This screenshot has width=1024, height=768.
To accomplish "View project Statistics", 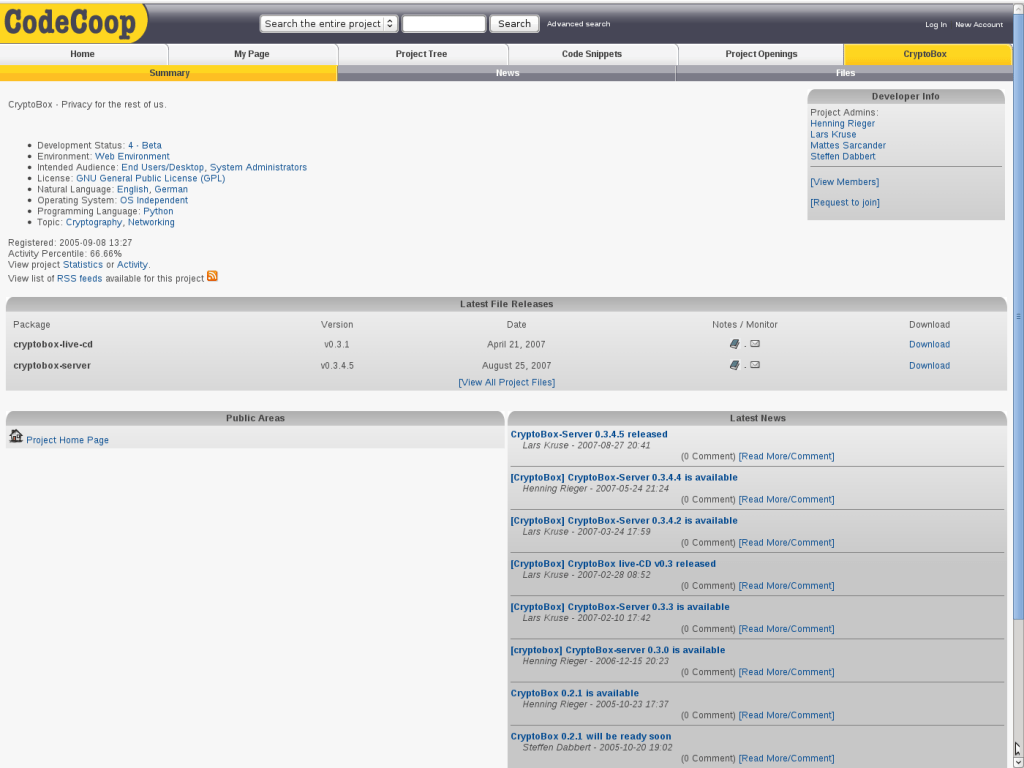I will (83, 264).
